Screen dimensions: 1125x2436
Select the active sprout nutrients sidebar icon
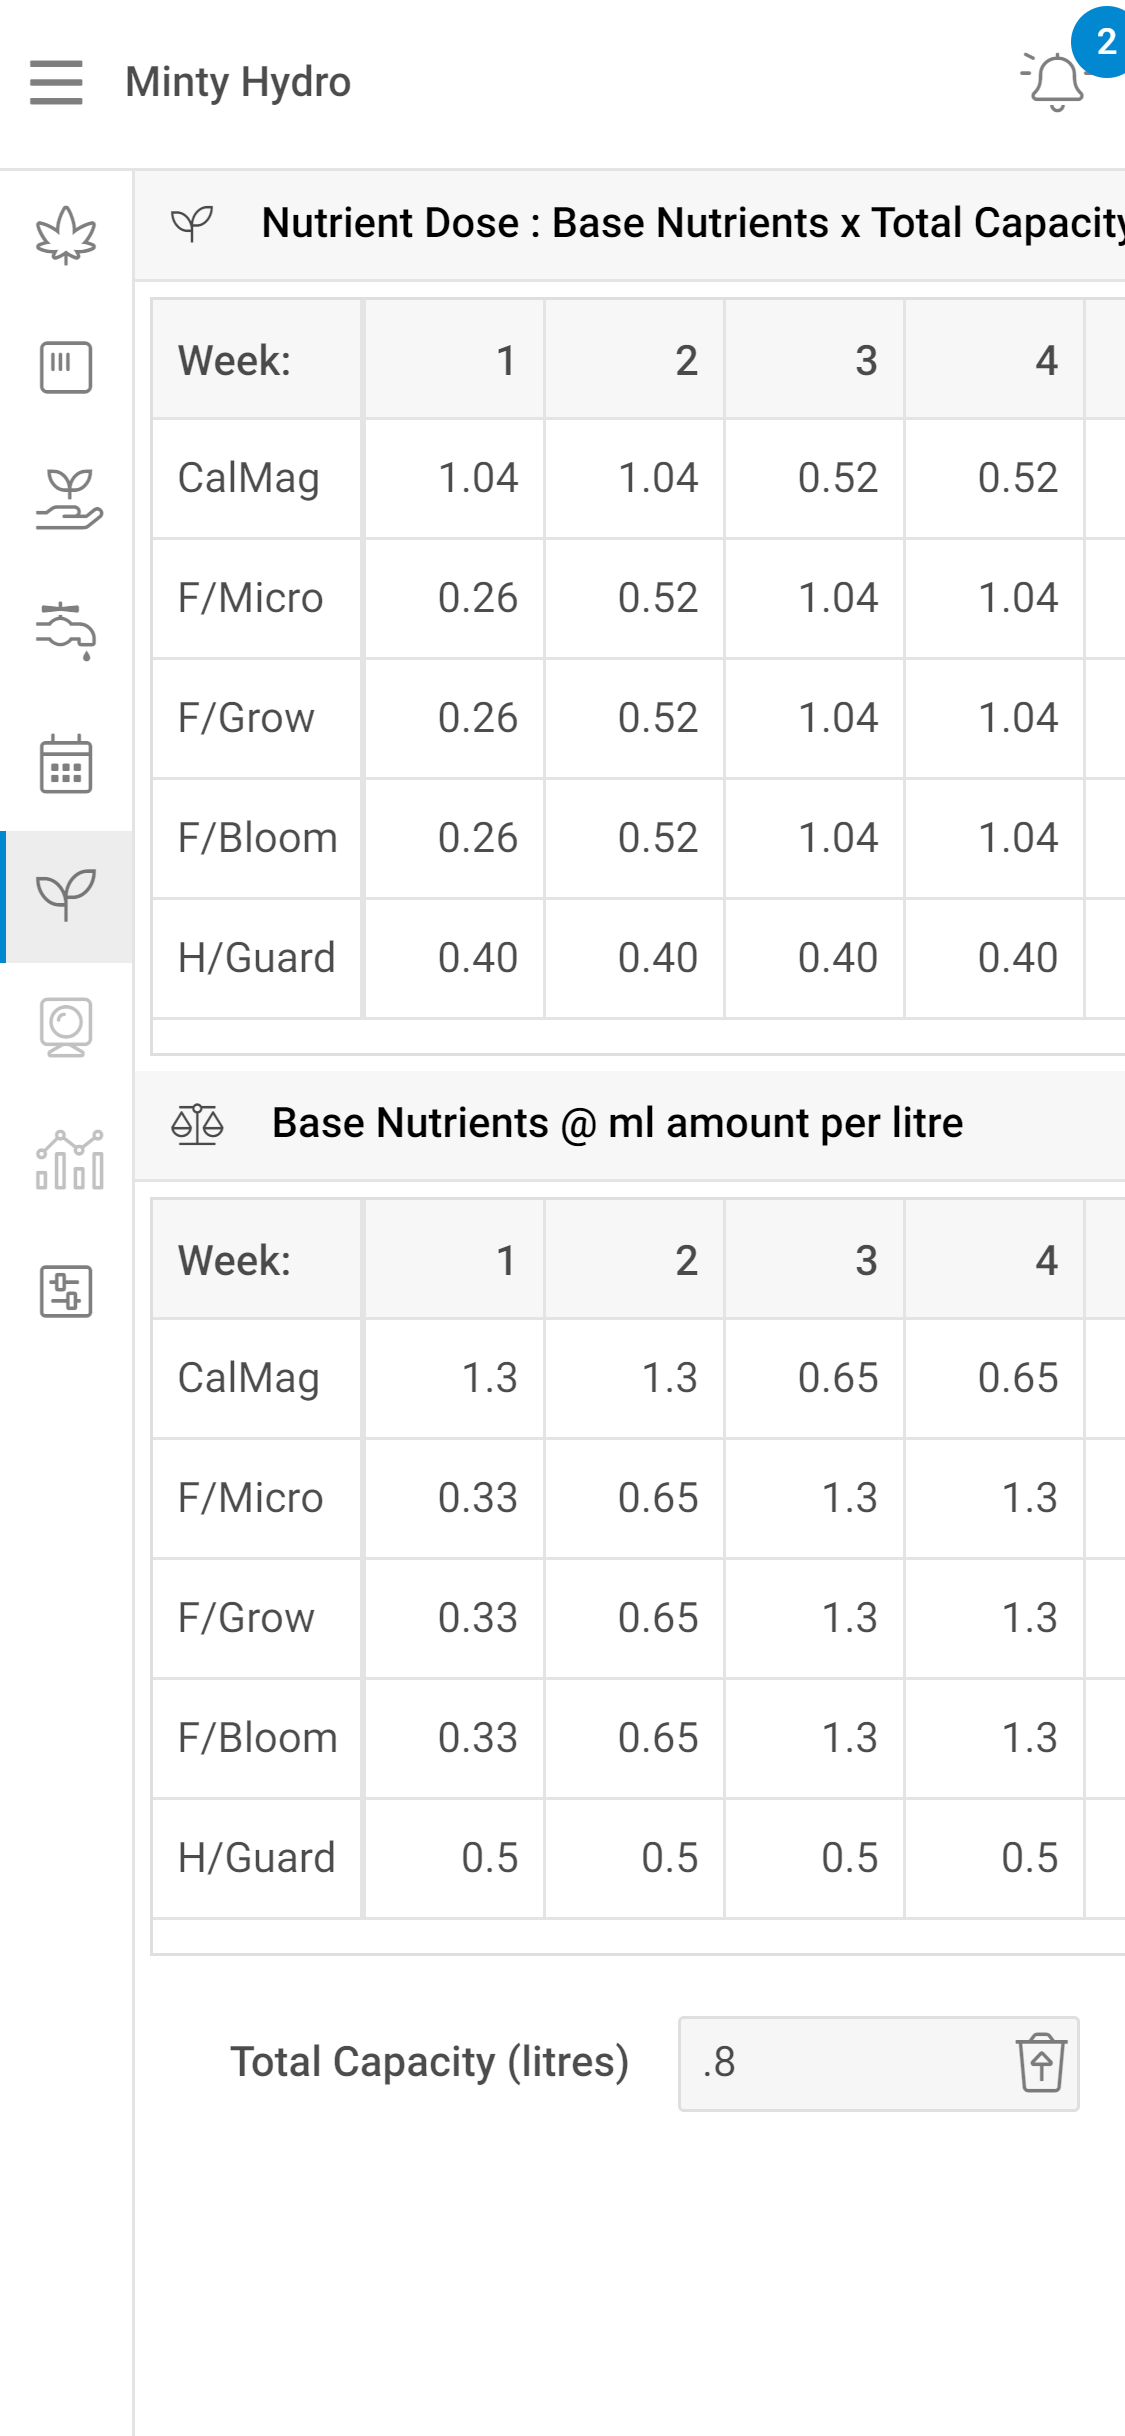(x=66, y=895)
